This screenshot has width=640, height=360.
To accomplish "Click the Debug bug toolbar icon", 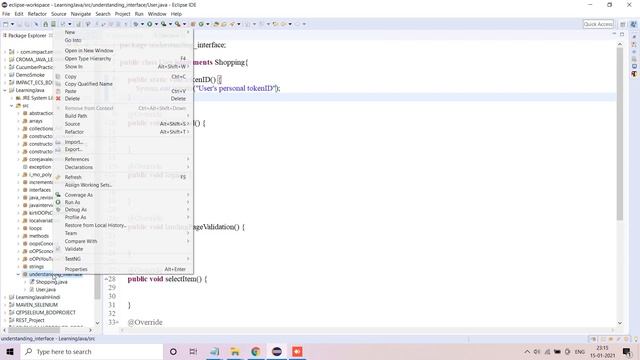I will tap(136, 24).
